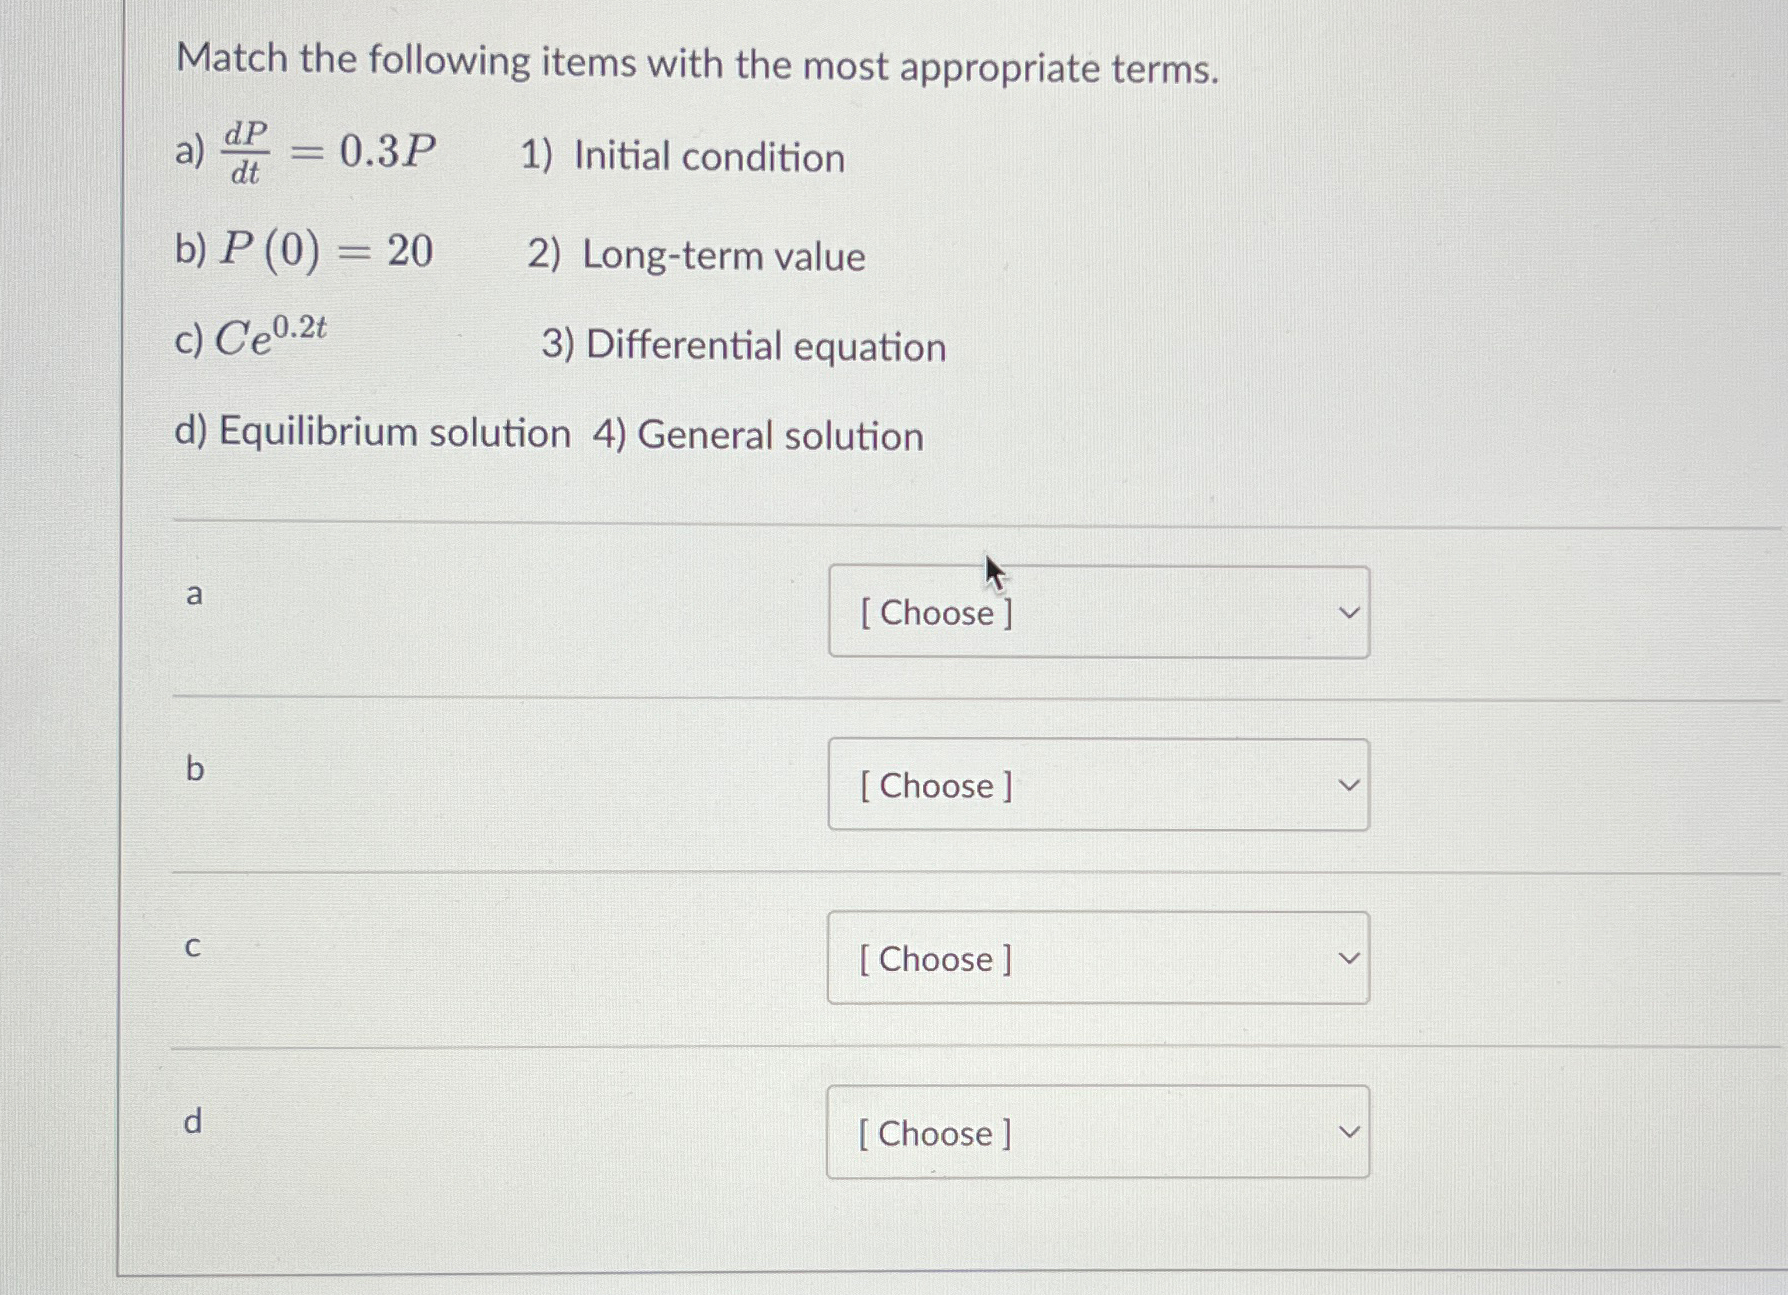Select the row labeled b
The height and width of the screenshot is (1295, 1788).
click(193, 770)
